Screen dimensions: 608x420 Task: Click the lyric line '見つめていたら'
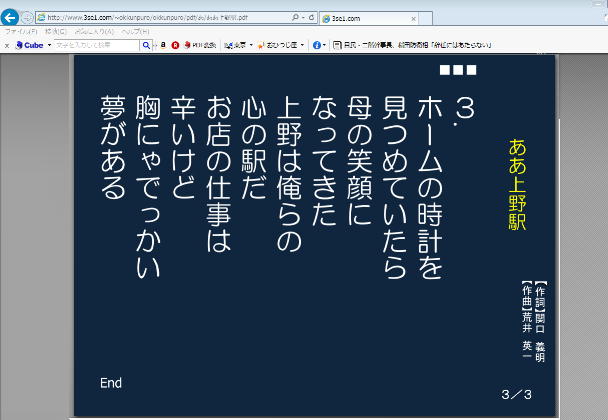click(x=395, y=187)
